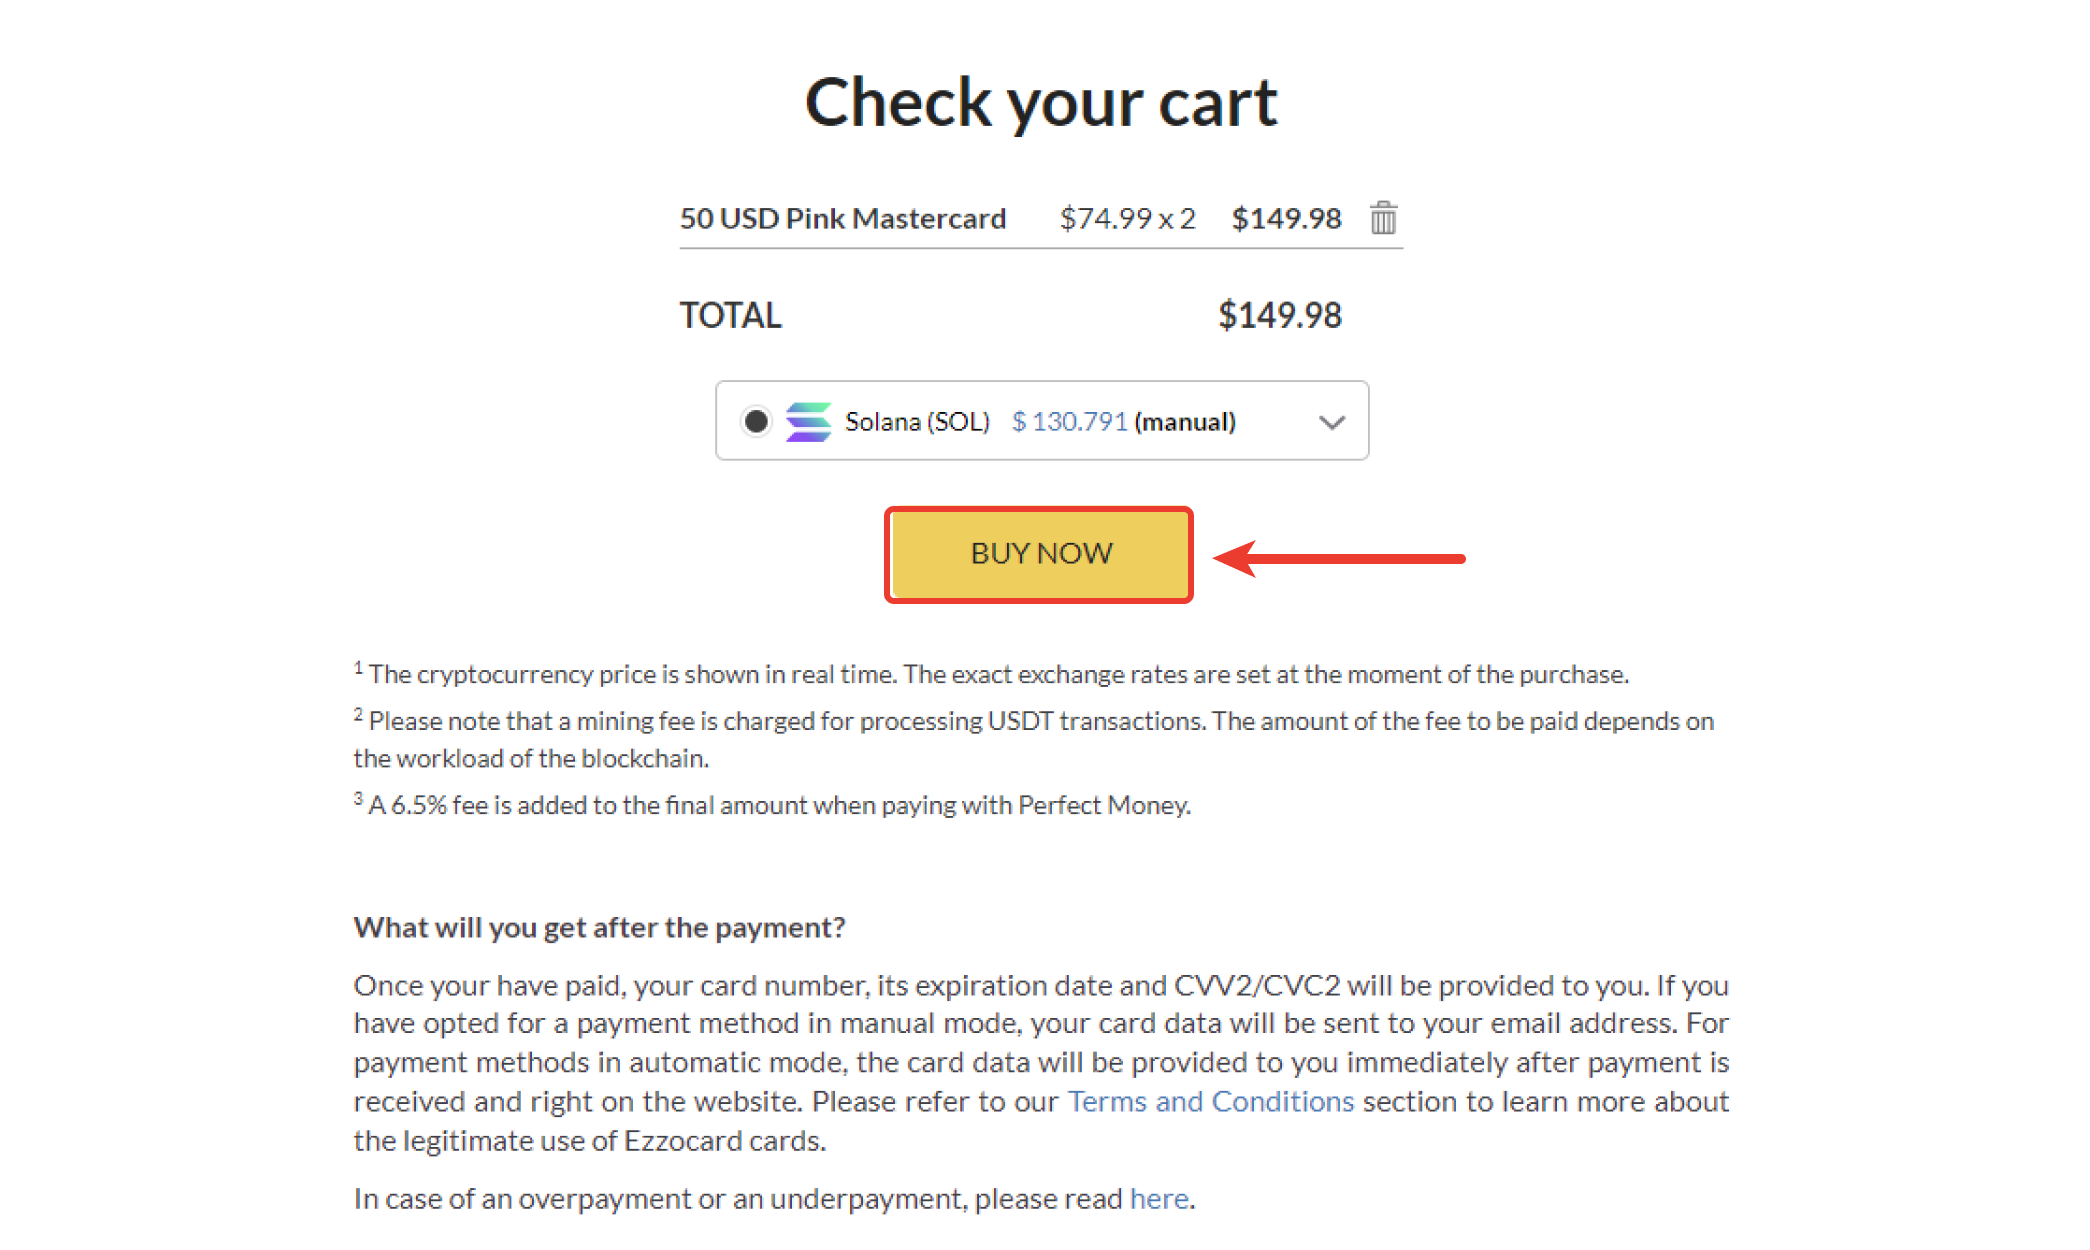Click the $74.99 x 2 quantity text
Screen dimensions: 2090x1250
(1127, 218)
